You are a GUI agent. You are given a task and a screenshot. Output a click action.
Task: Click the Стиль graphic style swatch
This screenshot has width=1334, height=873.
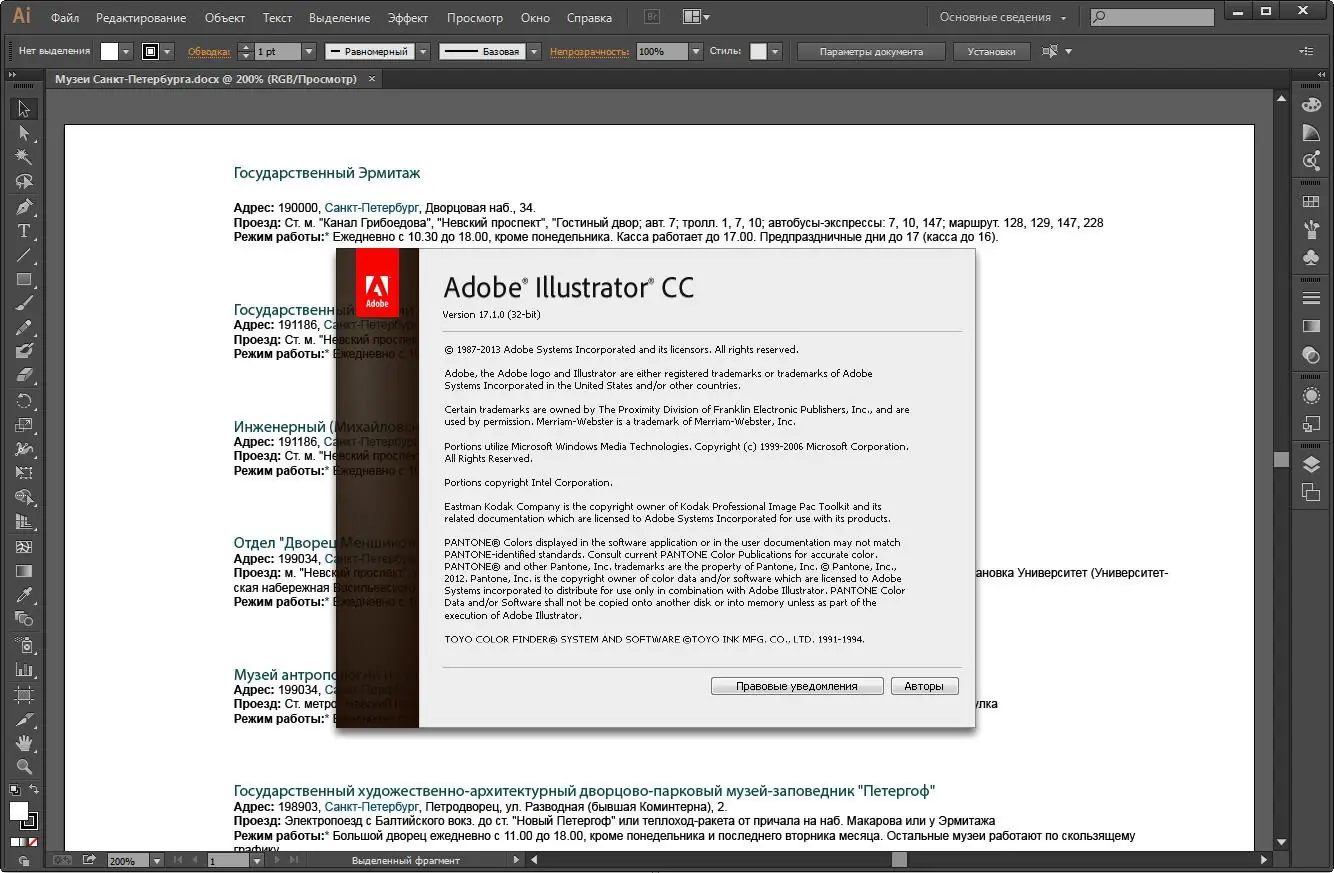point(759,51)
